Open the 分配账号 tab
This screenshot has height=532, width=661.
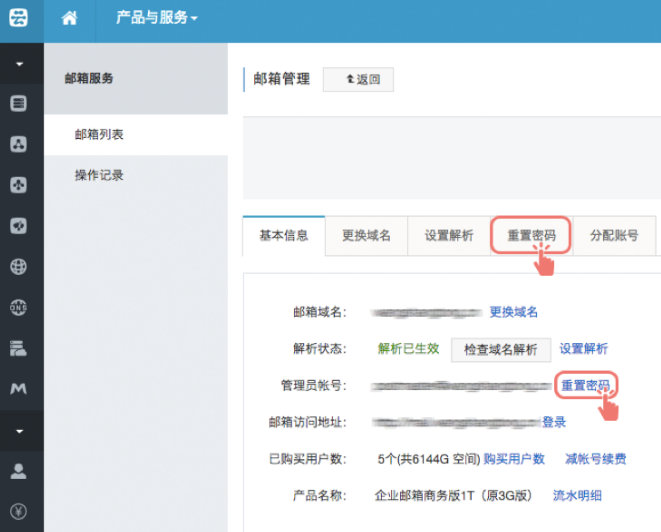pyautogui.click(x=614, y=236)
